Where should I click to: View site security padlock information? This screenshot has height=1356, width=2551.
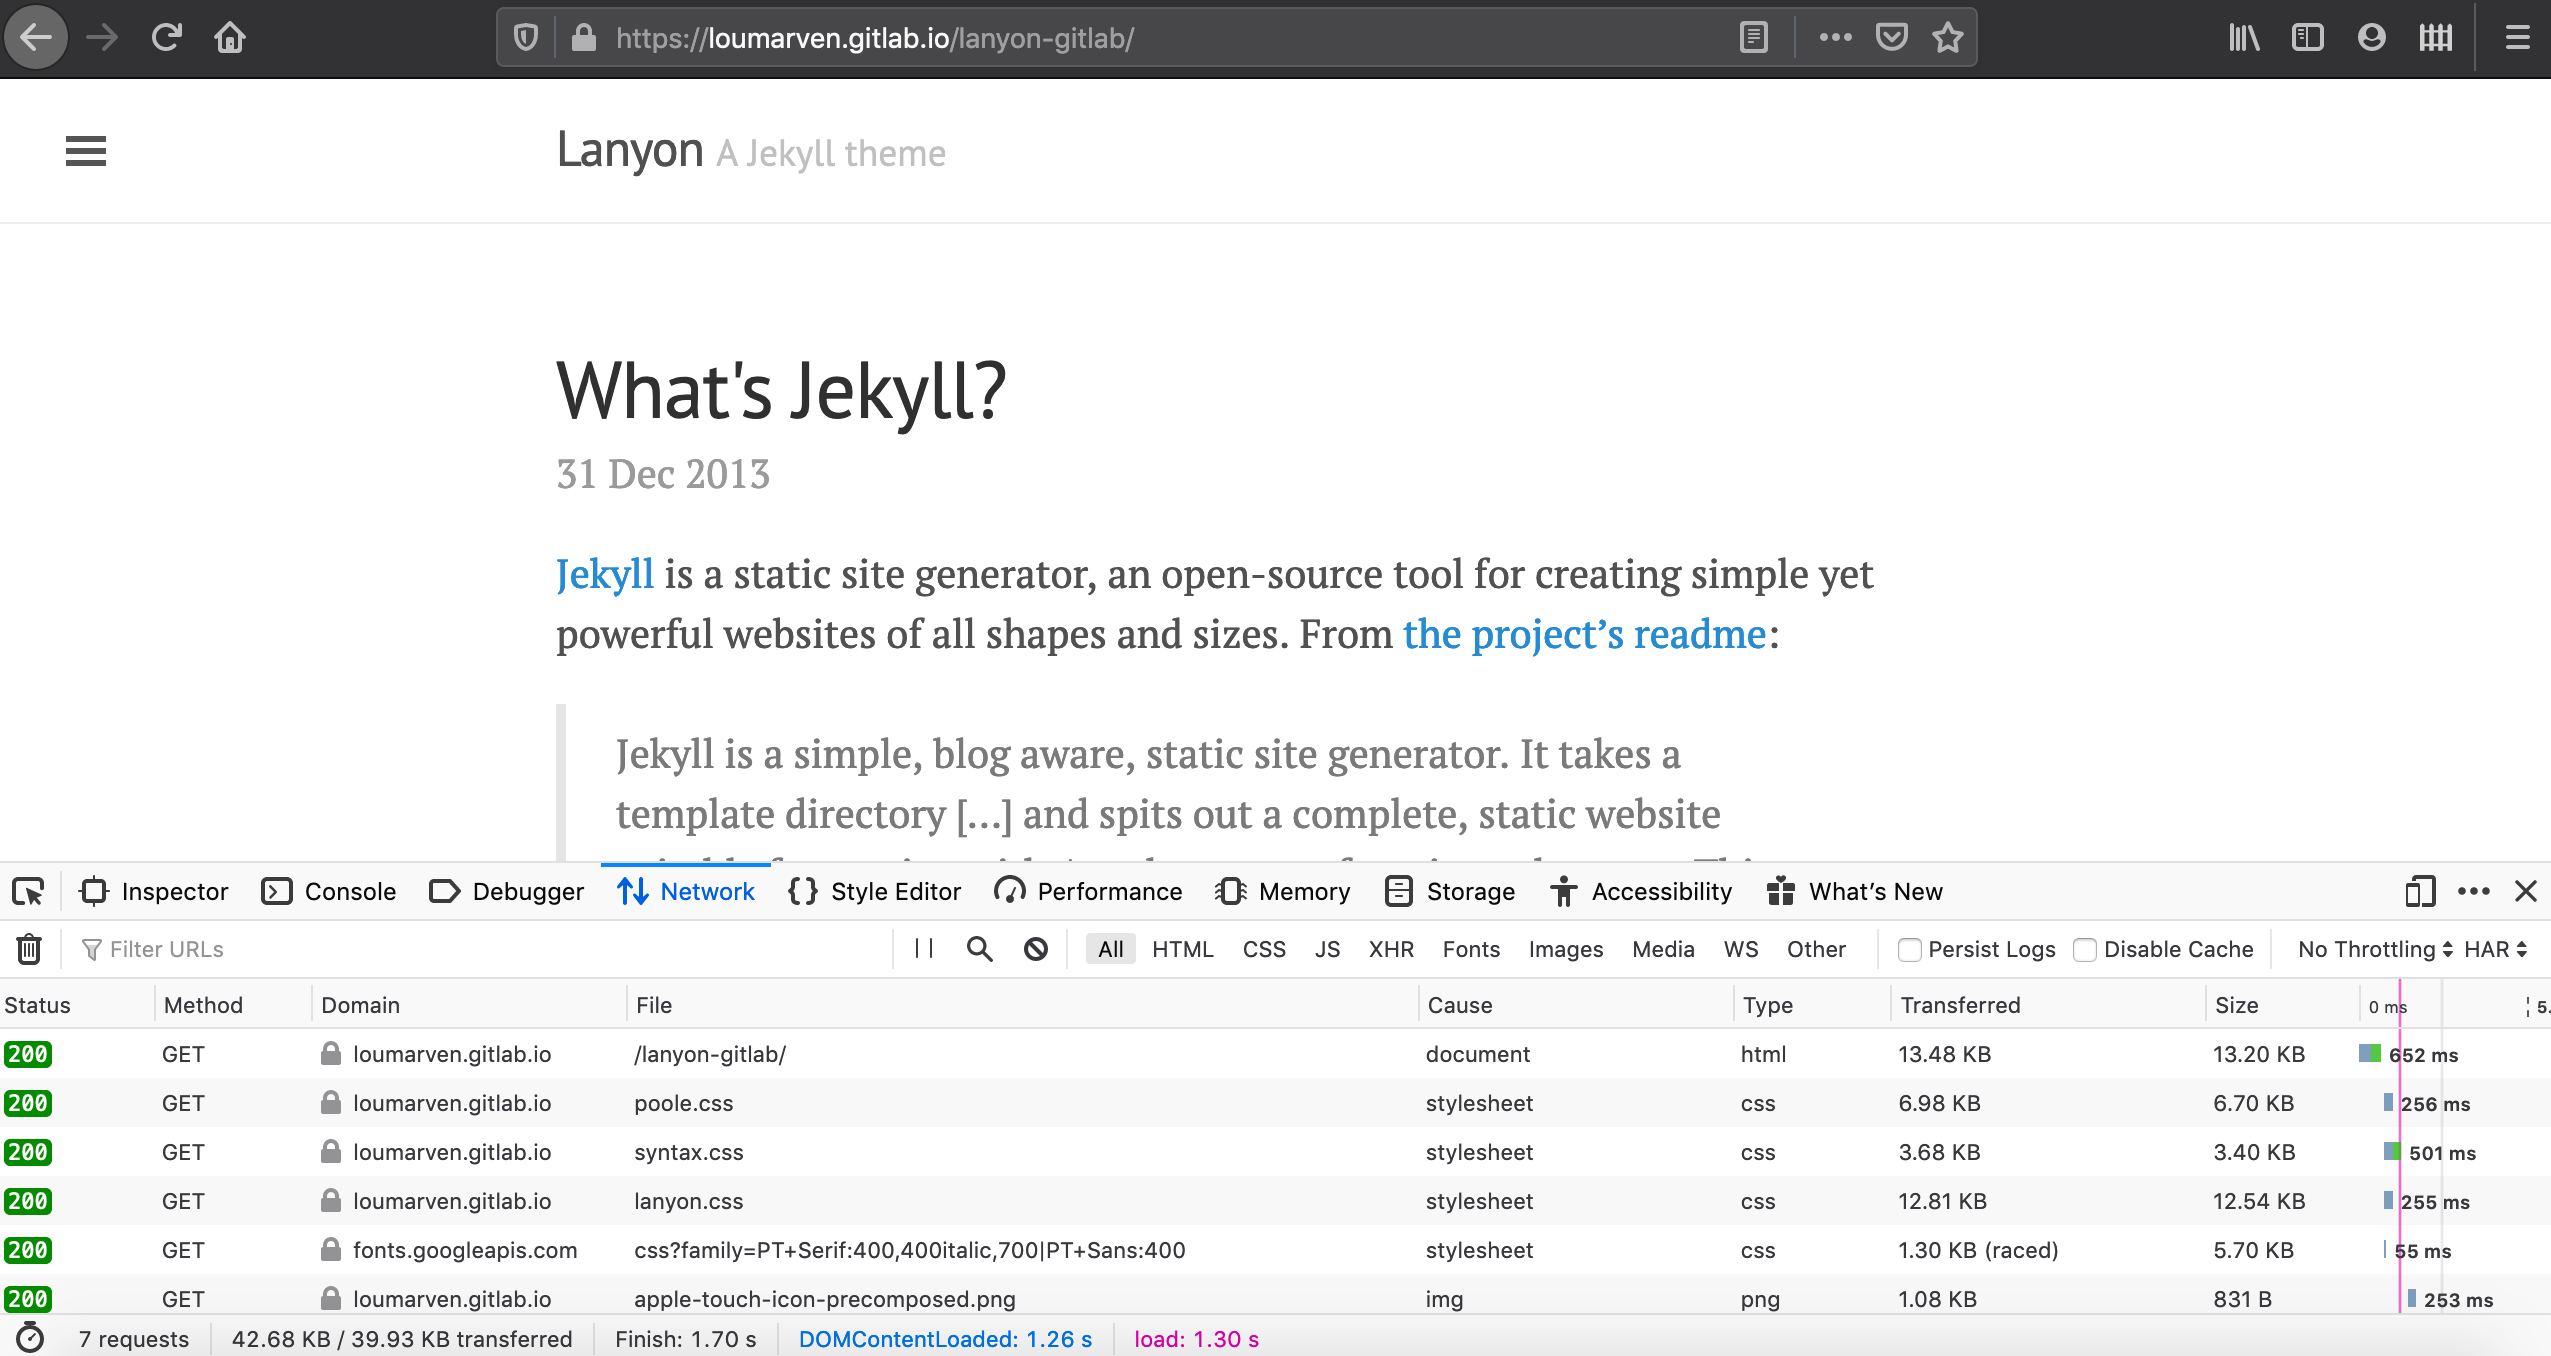(584, 38)
